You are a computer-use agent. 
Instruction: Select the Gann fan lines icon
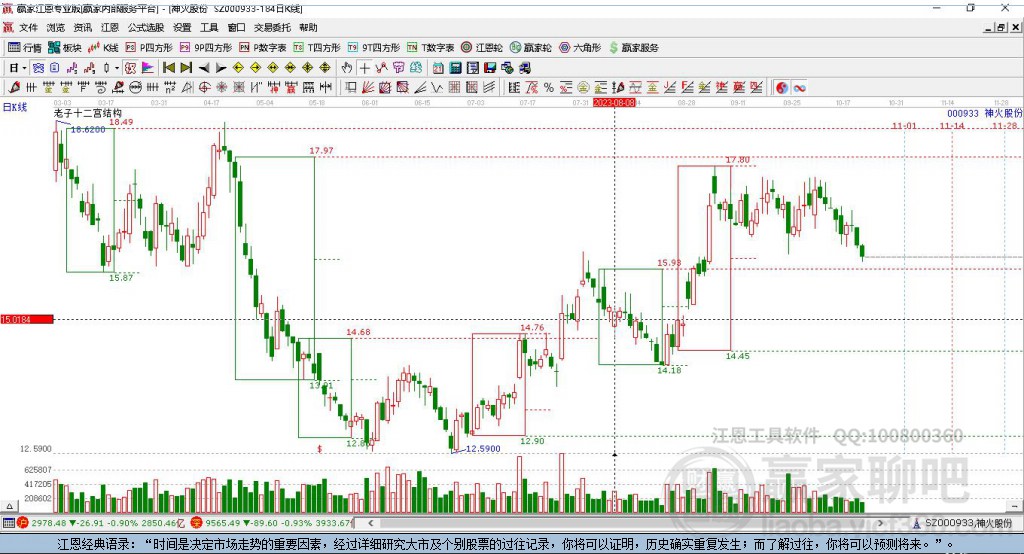pyautogui.click(x=368, y=88)
